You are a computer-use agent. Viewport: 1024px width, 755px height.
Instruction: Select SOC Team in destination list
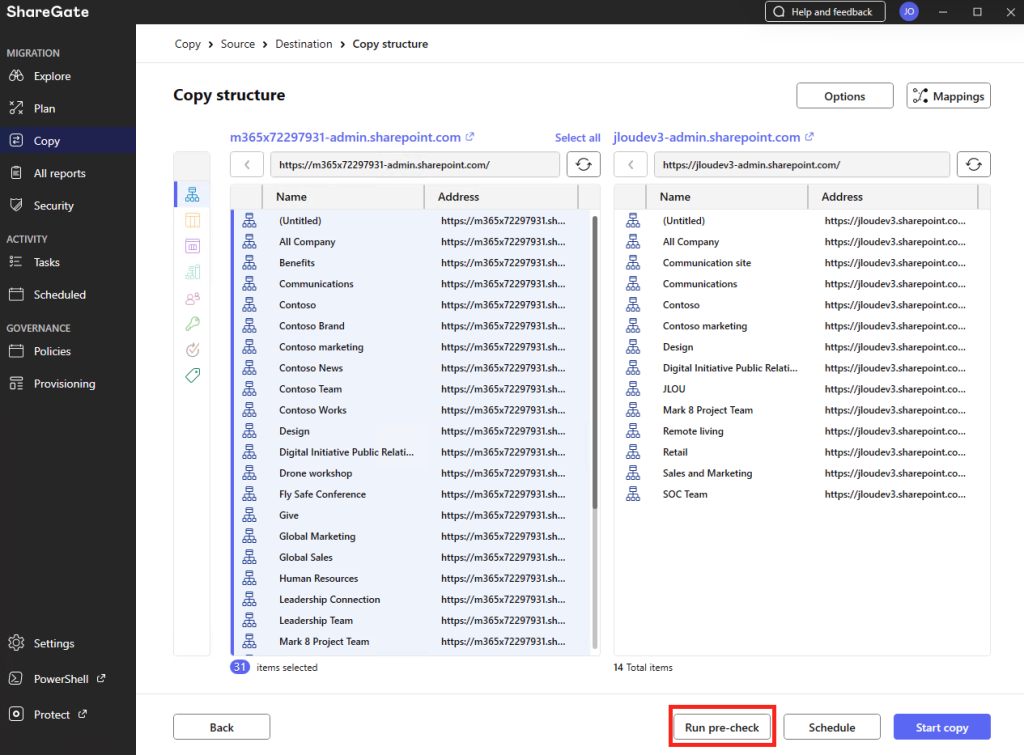tap(802, 494)
